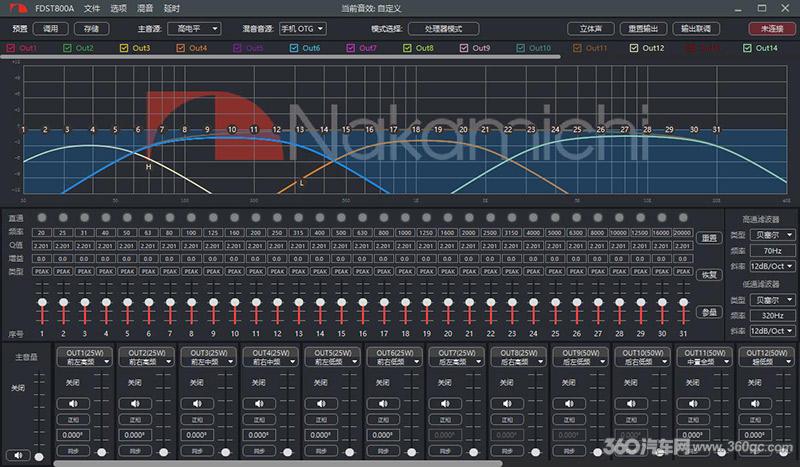Screen dimensions: 800x467
Task: Open the 文件 menu
Action: [92, 9]
